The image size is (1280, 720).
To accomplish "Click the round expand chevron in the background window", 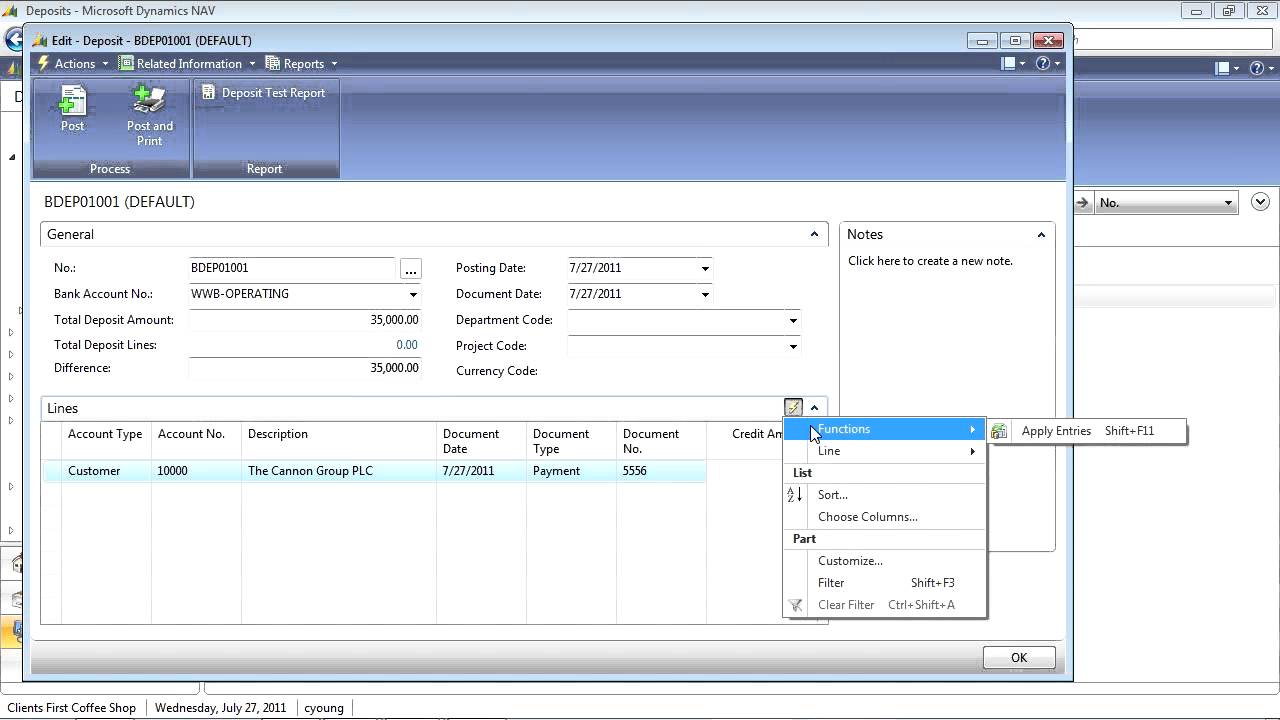I will (1260, 202).
